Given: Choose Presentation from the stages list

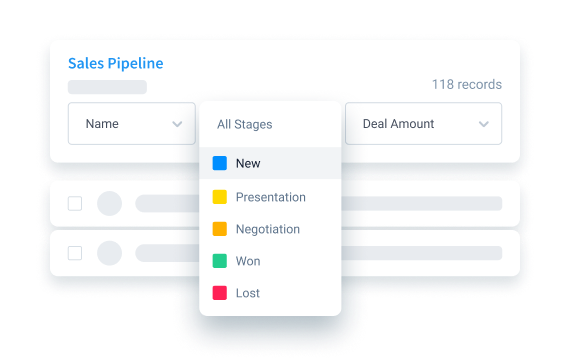Looking at the screenshot, I should [270, 197].
